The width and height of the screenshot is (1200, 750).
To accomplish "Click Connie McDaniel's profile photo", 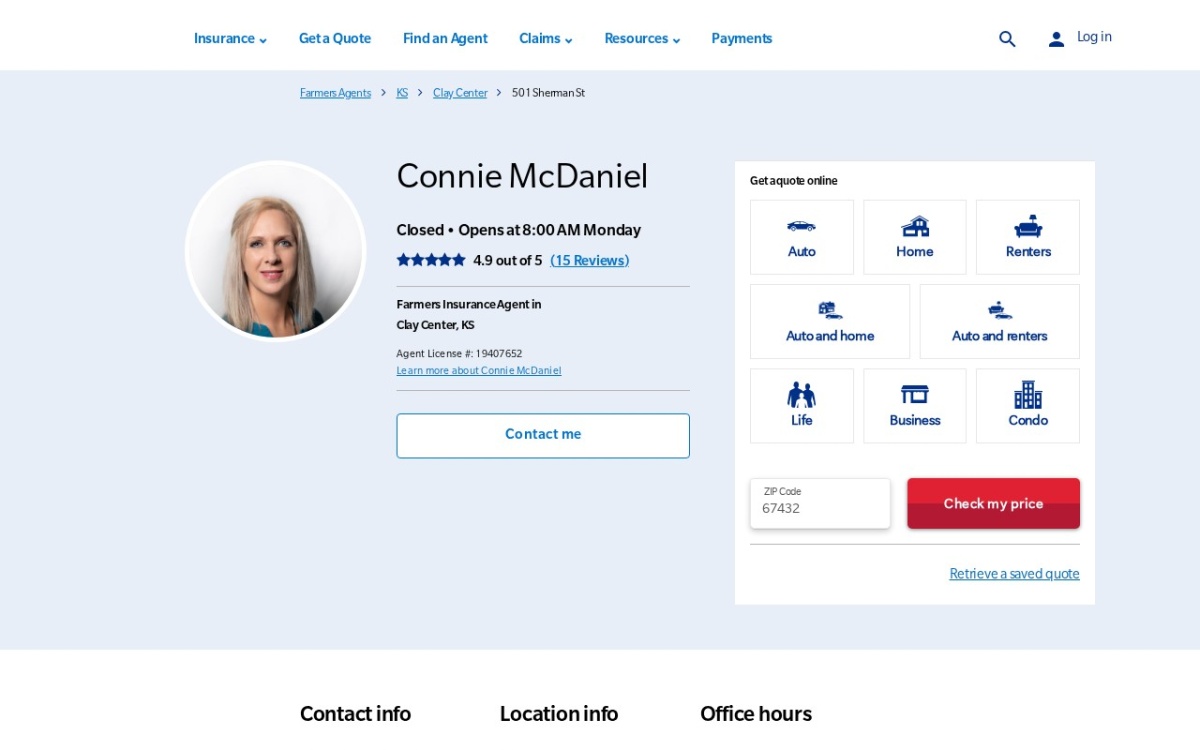I will pos(275,250).
